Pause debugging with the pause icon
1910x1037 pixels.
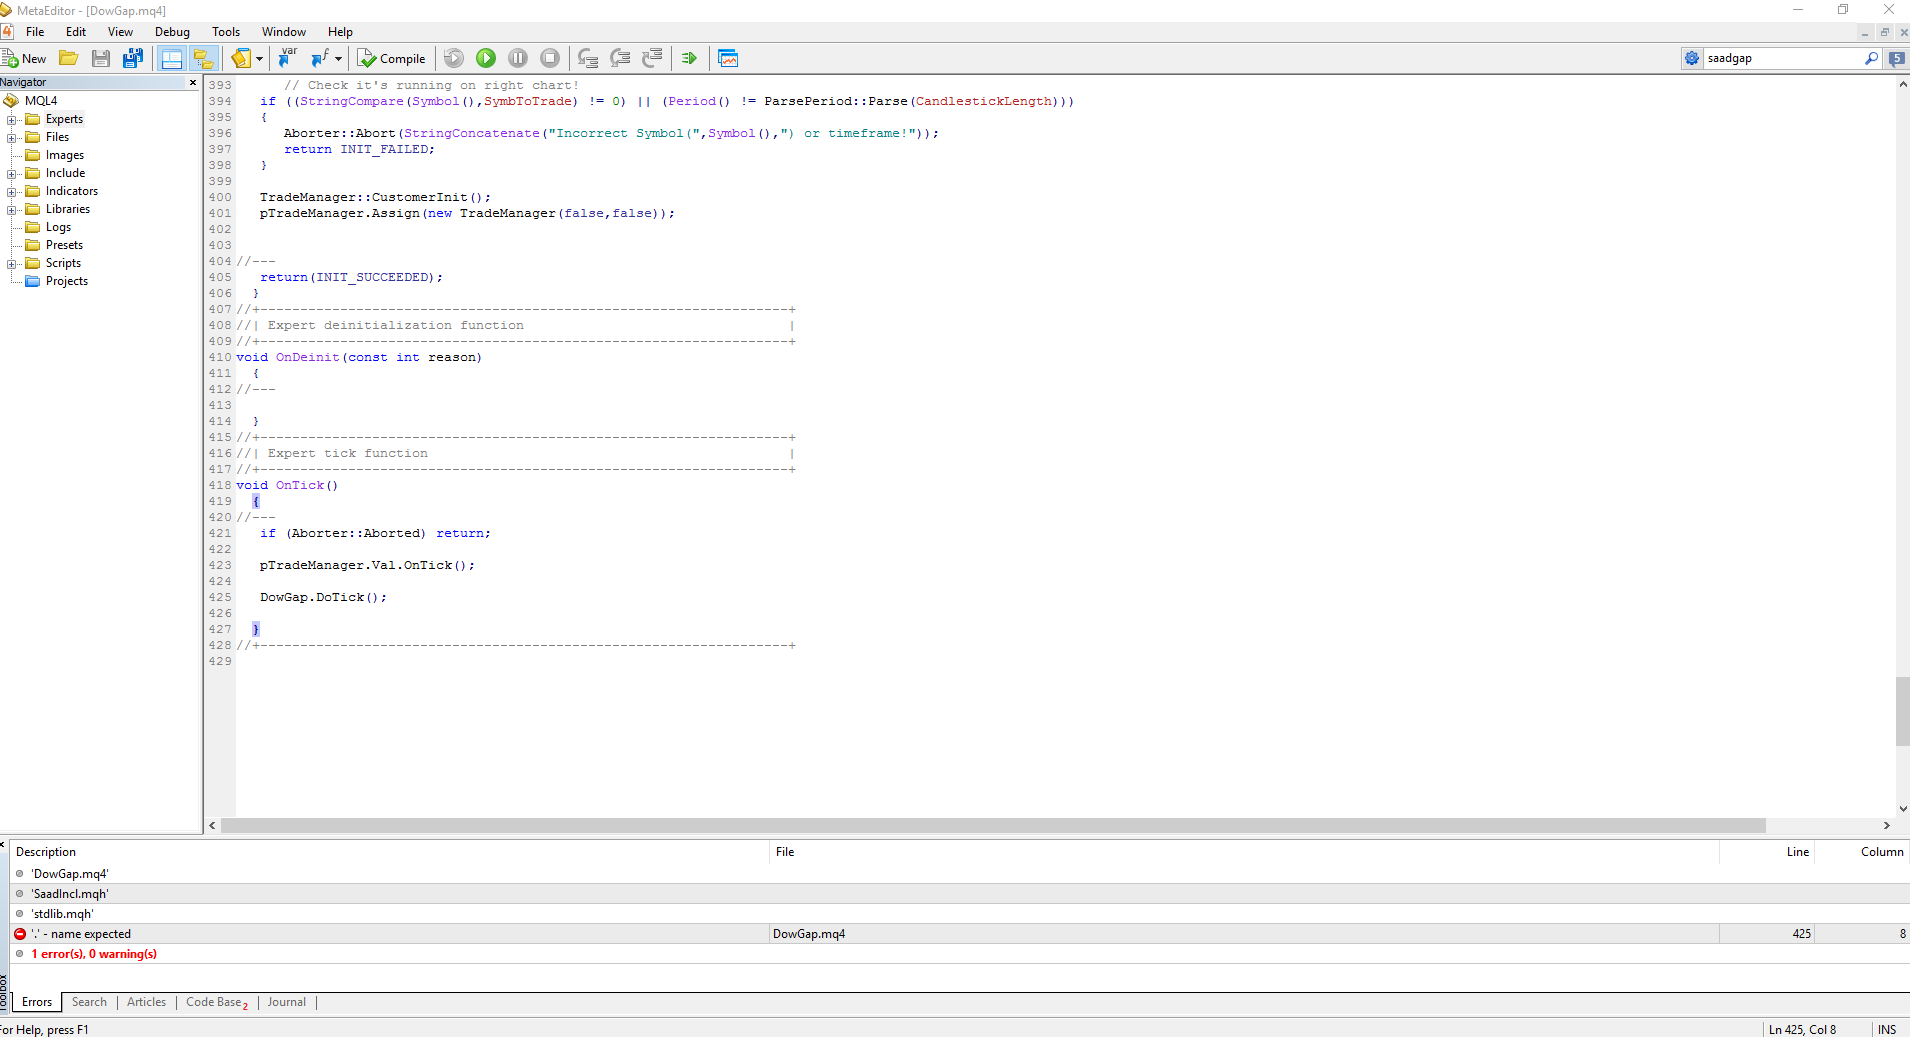518,59
